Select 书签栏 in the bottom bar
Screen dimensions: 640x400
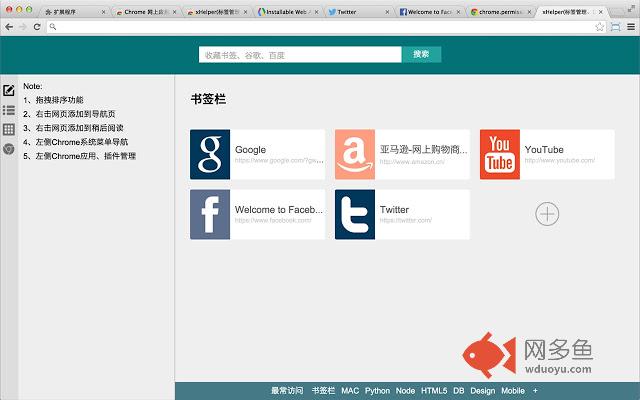coord(323,391)
